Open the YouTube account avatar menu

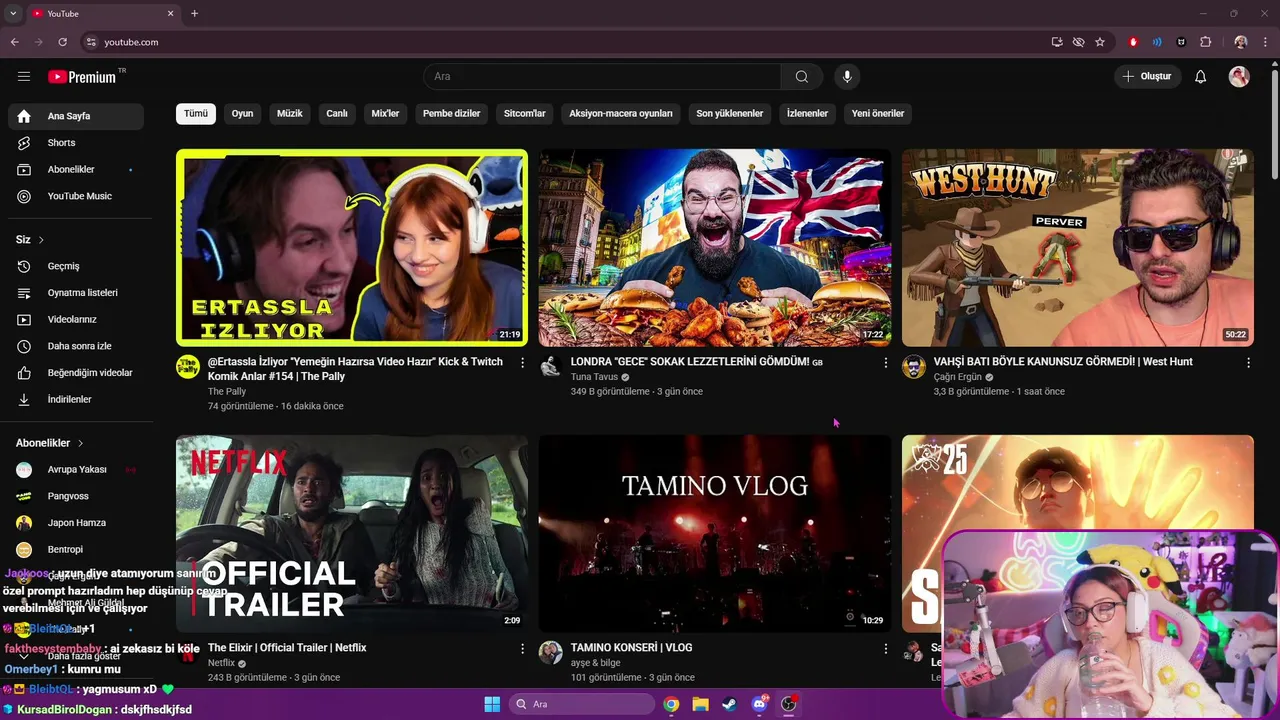click(1239, 77)
